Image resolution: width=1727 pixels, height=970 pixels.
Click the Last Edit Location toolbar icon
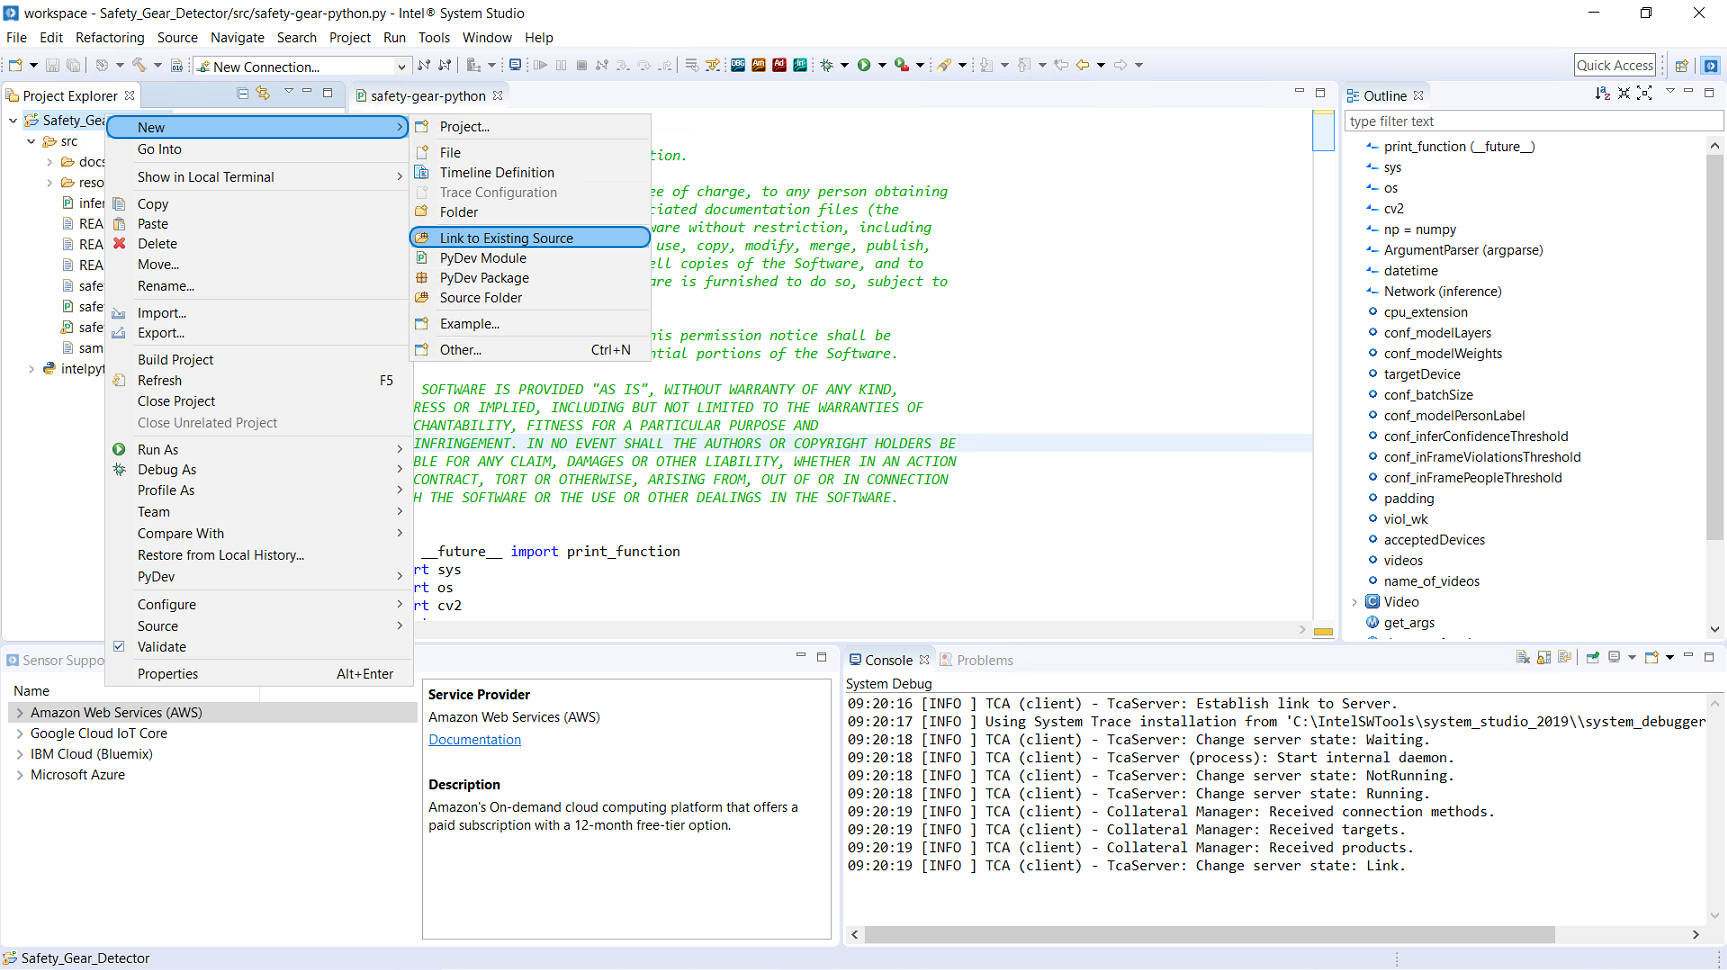(1061, 65)
